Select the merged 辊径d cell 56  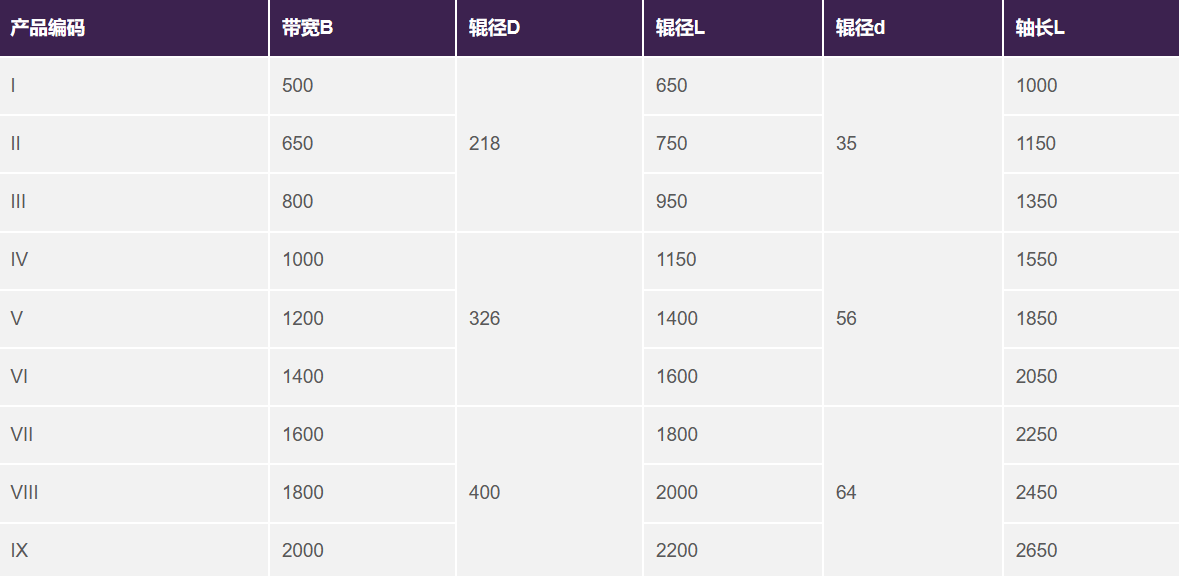(x=913, y=319)
